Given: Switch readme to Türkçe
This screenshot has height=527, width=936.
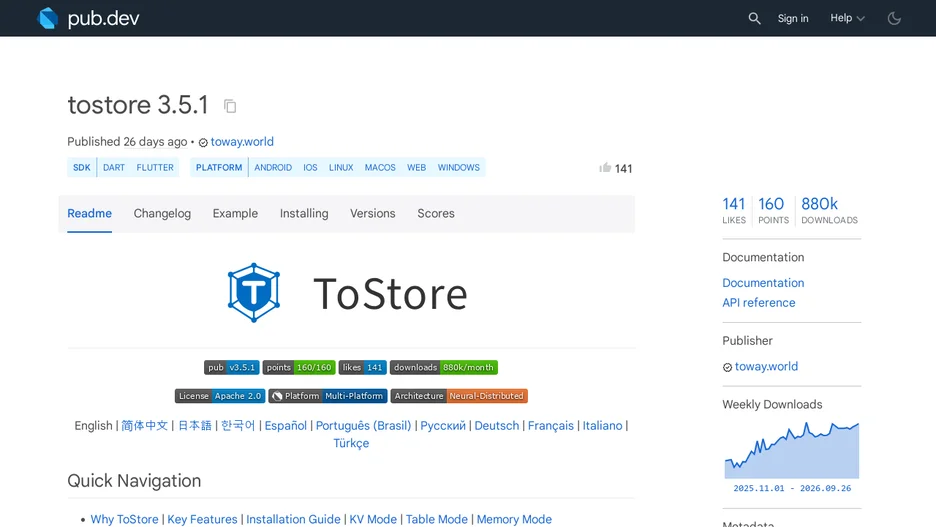Looking at the screenshot, I should pyautogui.click(x=351, y=443).
